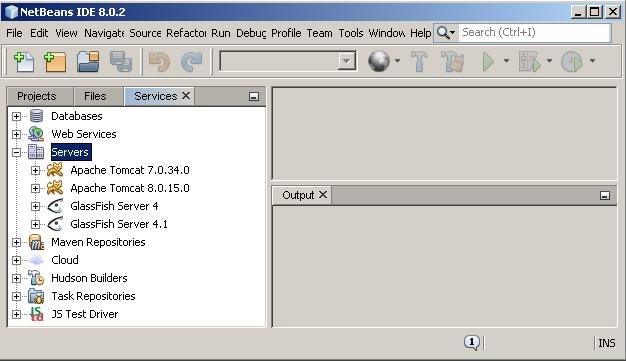Click the Save All toolbar icon
Viewport: 626px width, 361px height.
pos(121,61)
